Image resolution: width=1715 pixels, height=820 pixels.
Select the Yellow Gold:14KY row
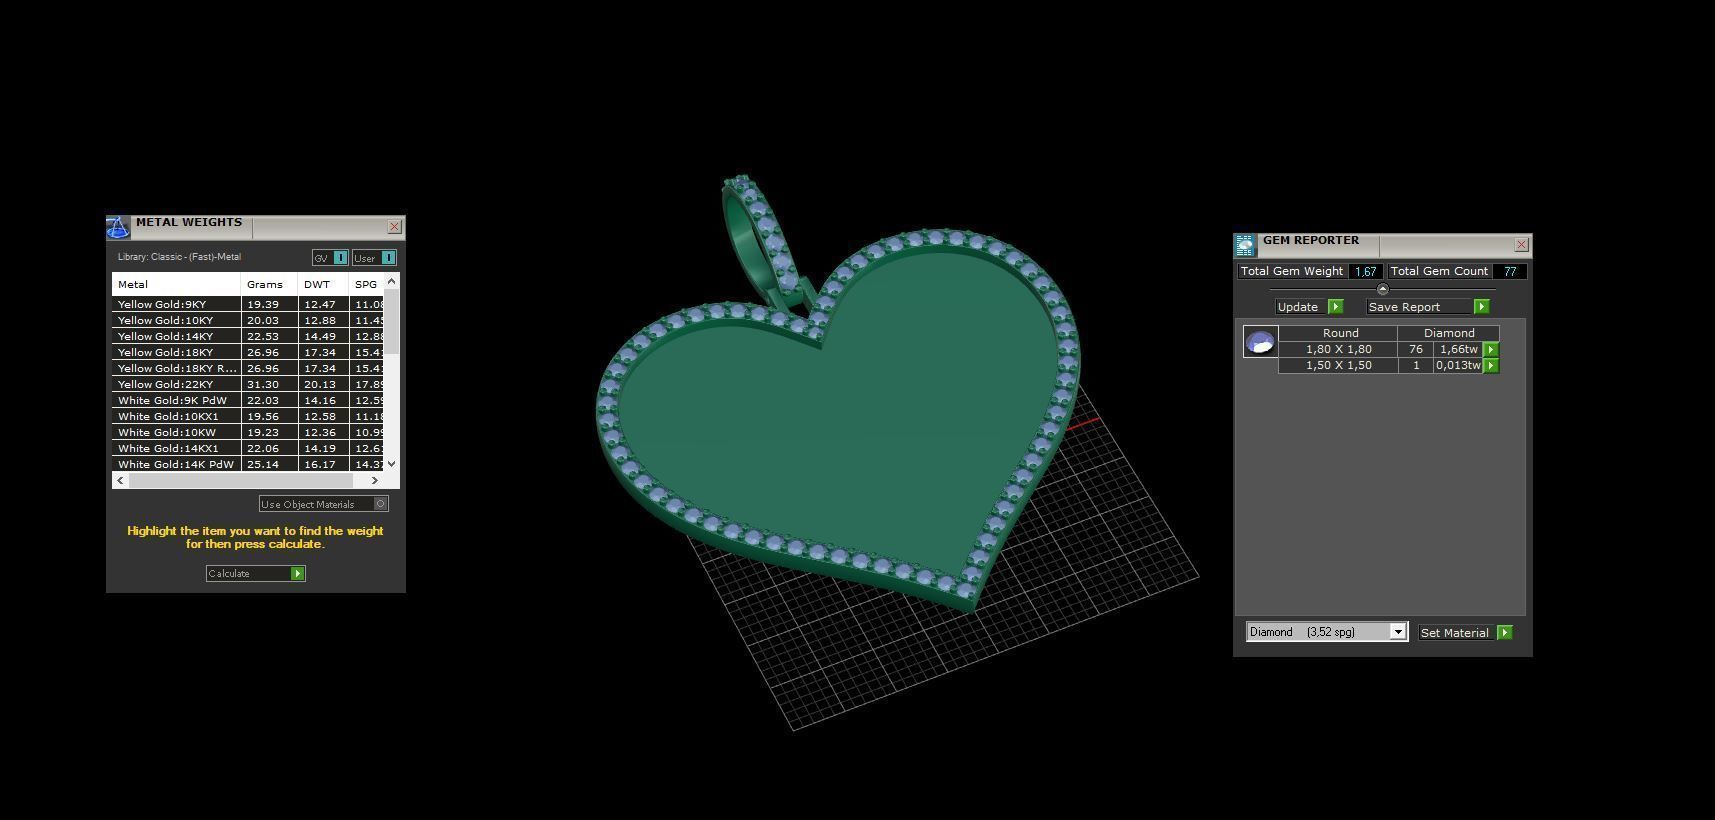248,336
